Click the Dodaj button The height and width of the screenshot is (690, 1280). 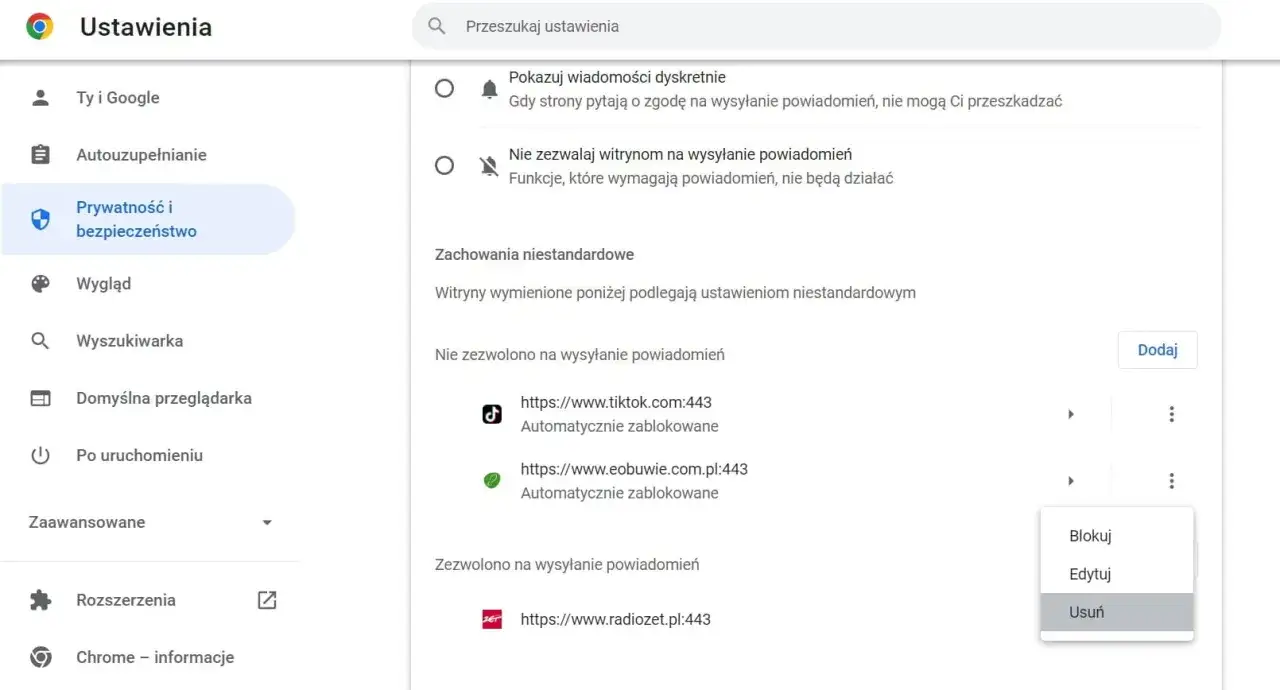point(1157,349)
